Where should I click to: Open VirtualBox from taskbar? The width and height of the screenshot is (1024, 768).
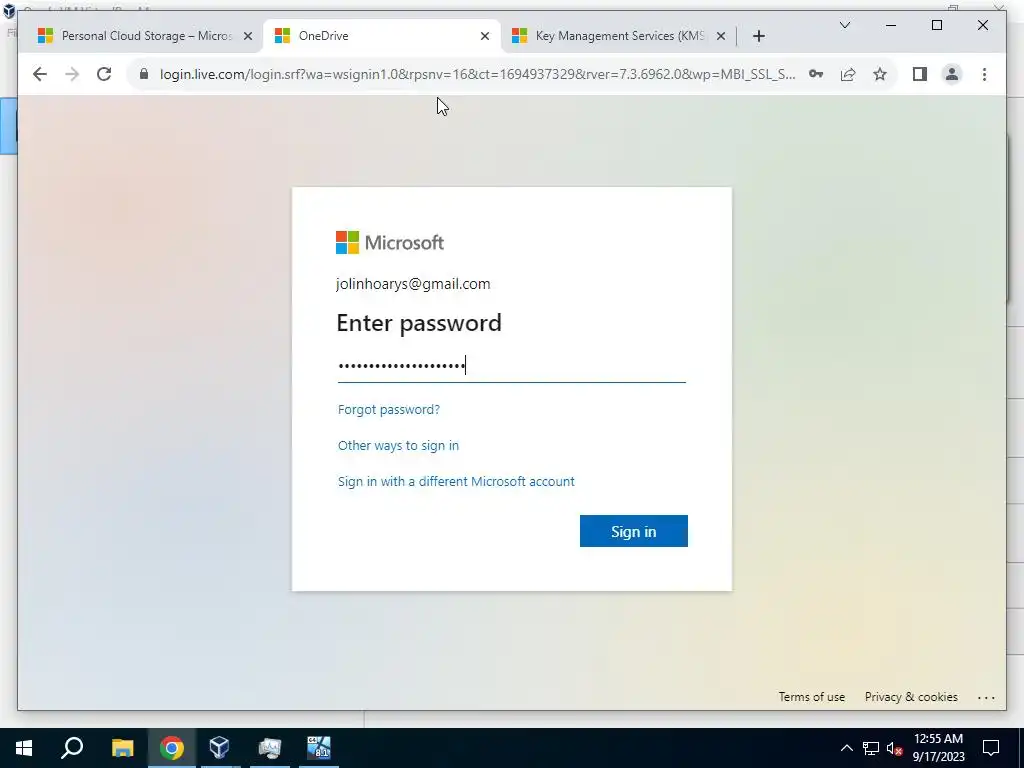pyautogui.click(x=220, y=748)
